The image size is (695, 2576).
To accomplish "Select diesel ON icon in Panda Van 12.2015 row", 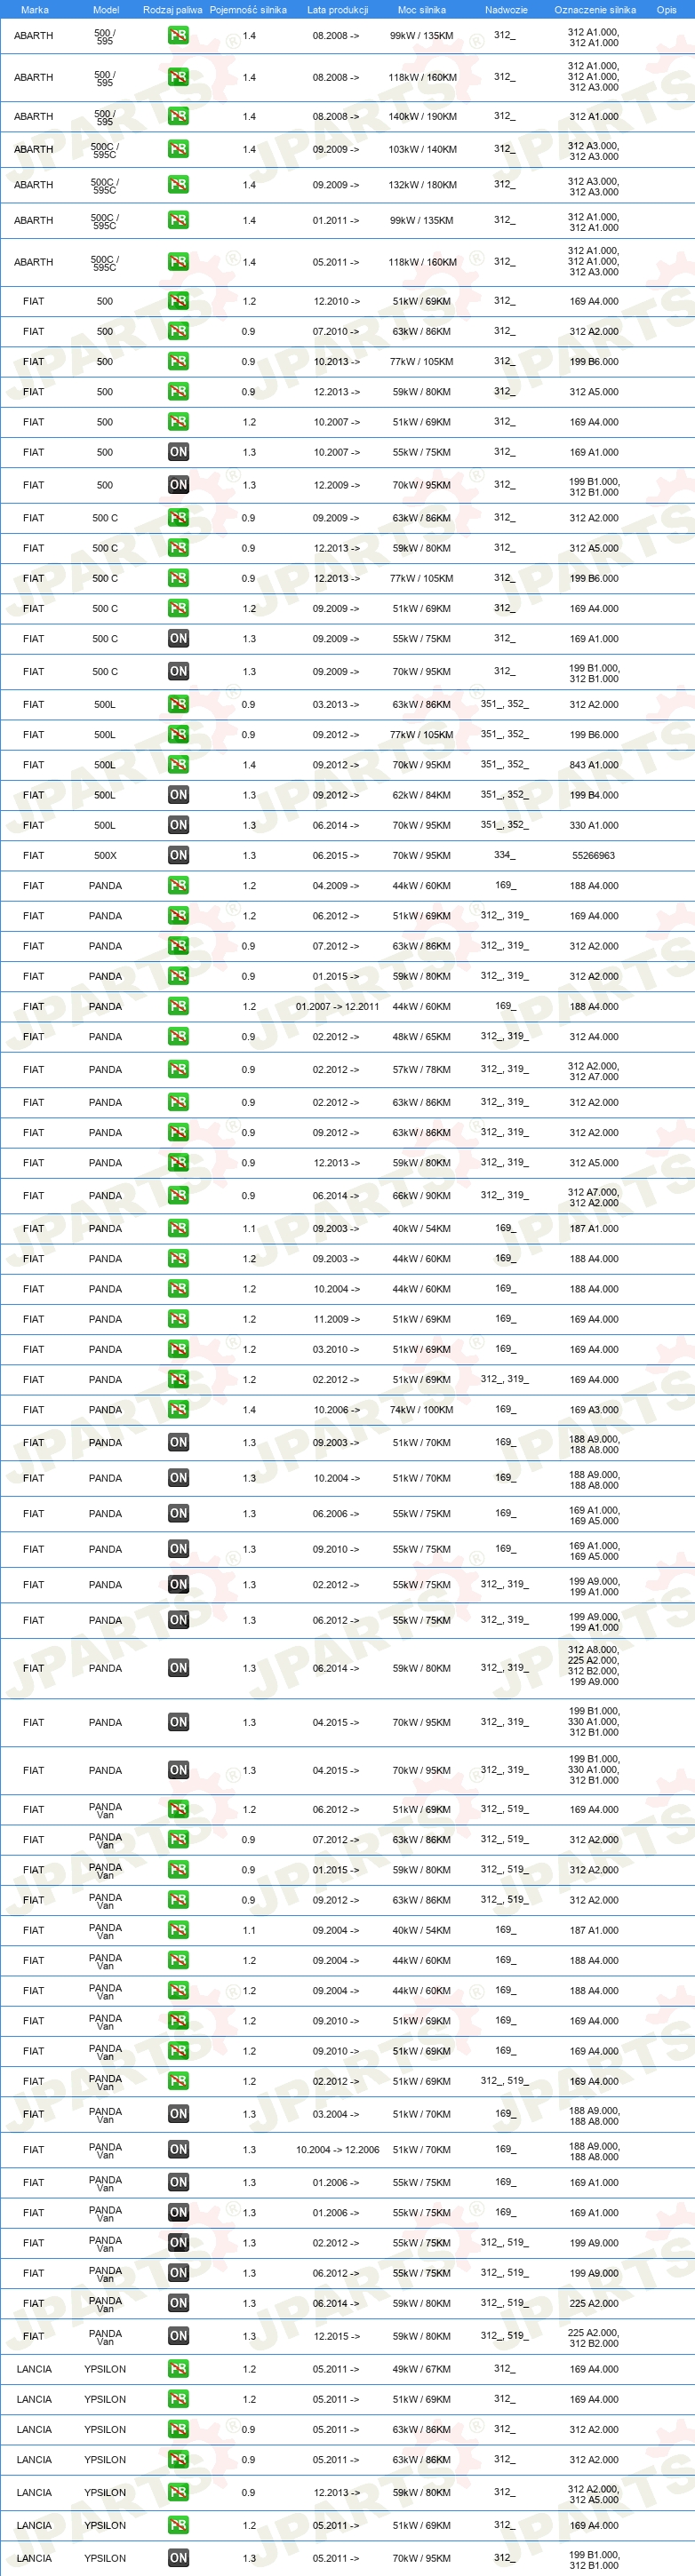I will coord(178,2336).
